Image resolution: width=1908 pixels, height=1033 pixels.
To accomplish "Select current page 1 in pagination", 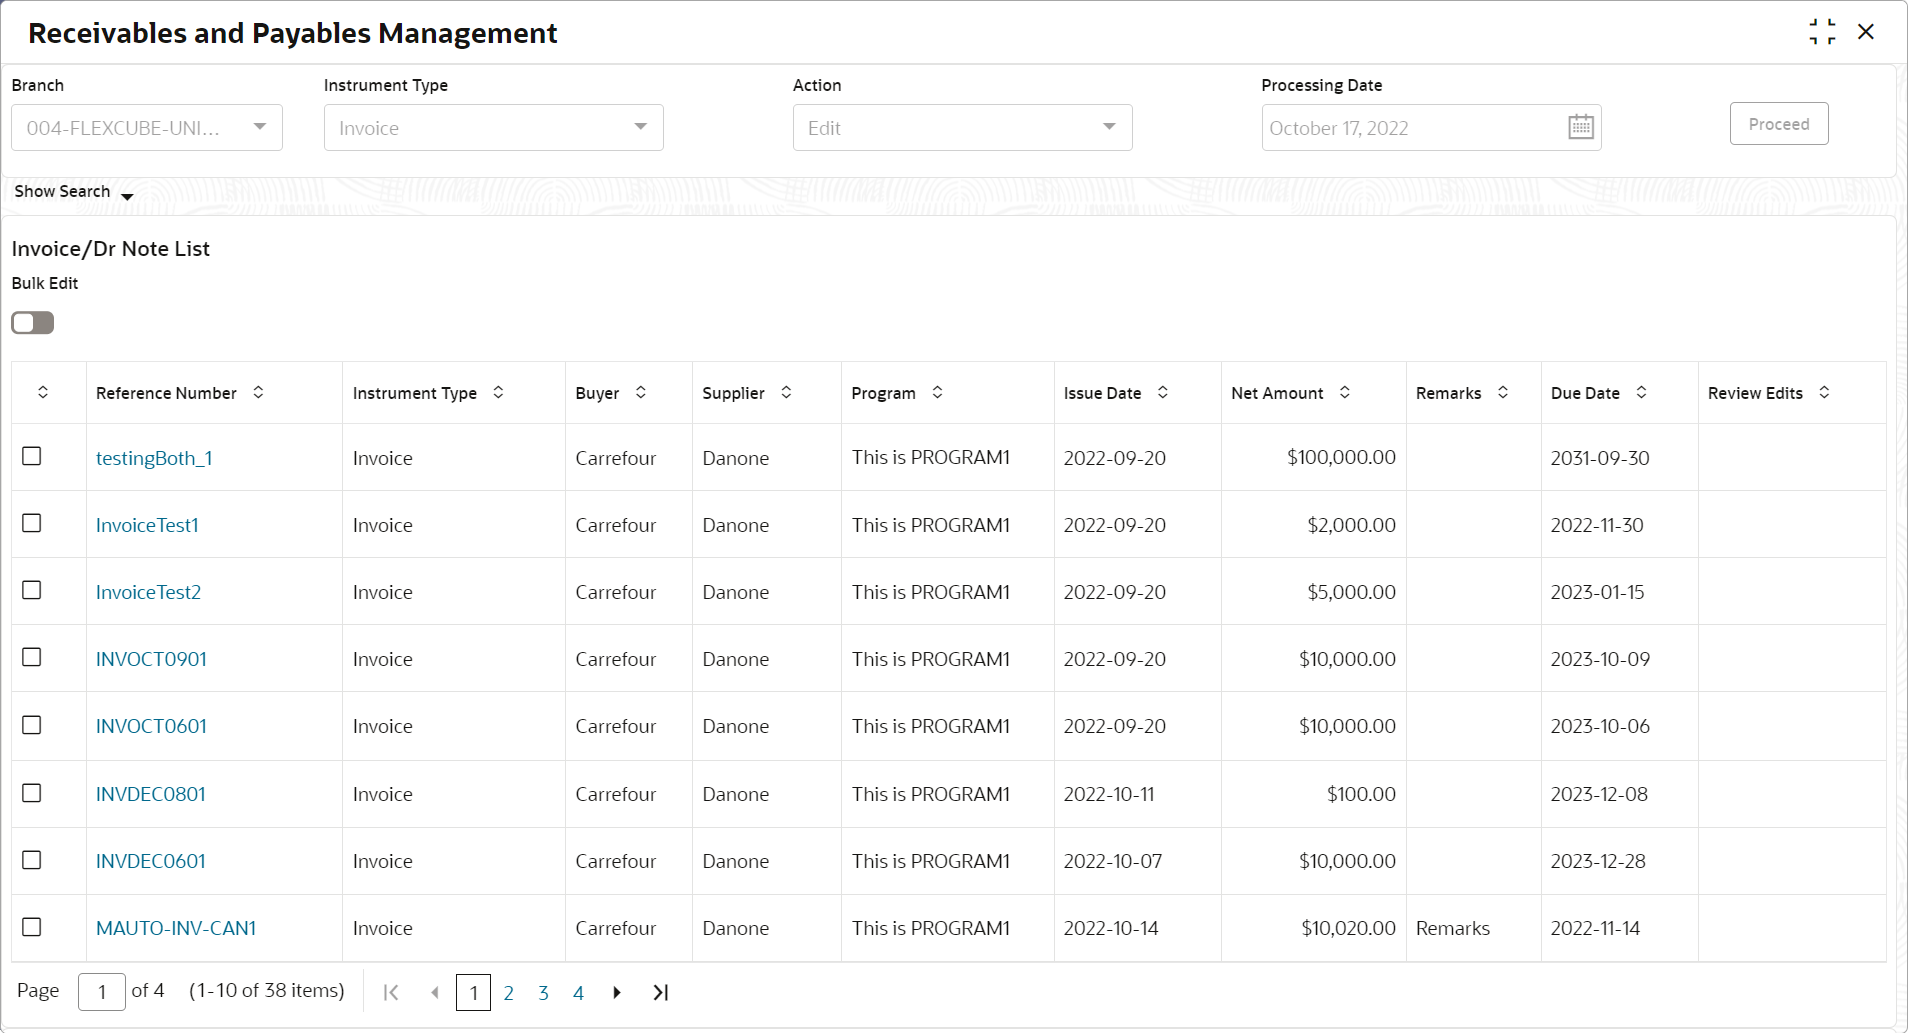I will [473, 993].
